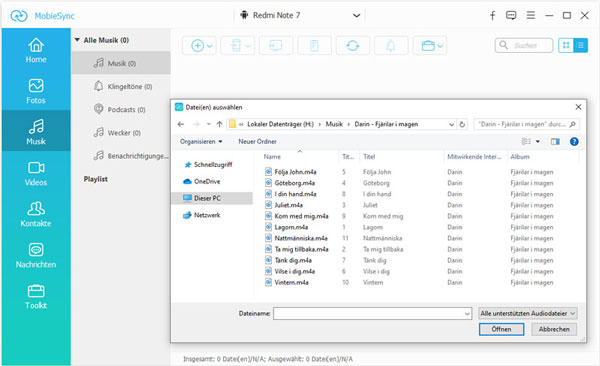Viewport: 600px width, 366px height.
Task: Sort by the Titel column header
Action: [369, 157]
